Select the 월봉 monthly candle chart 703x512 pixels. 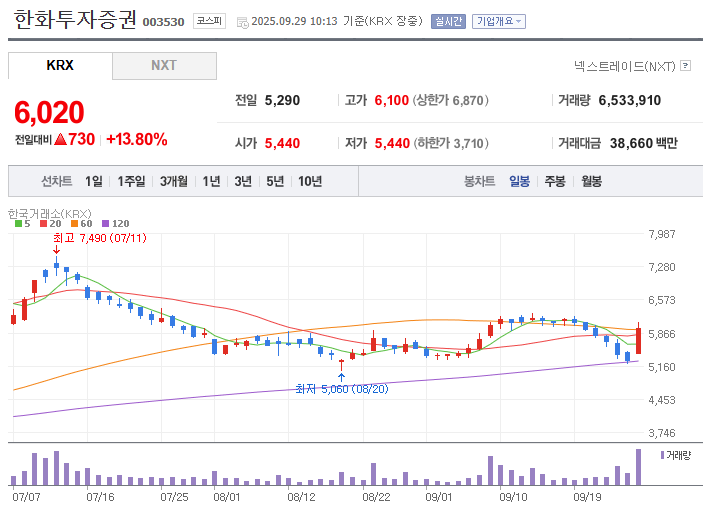[x=591, y=181]
